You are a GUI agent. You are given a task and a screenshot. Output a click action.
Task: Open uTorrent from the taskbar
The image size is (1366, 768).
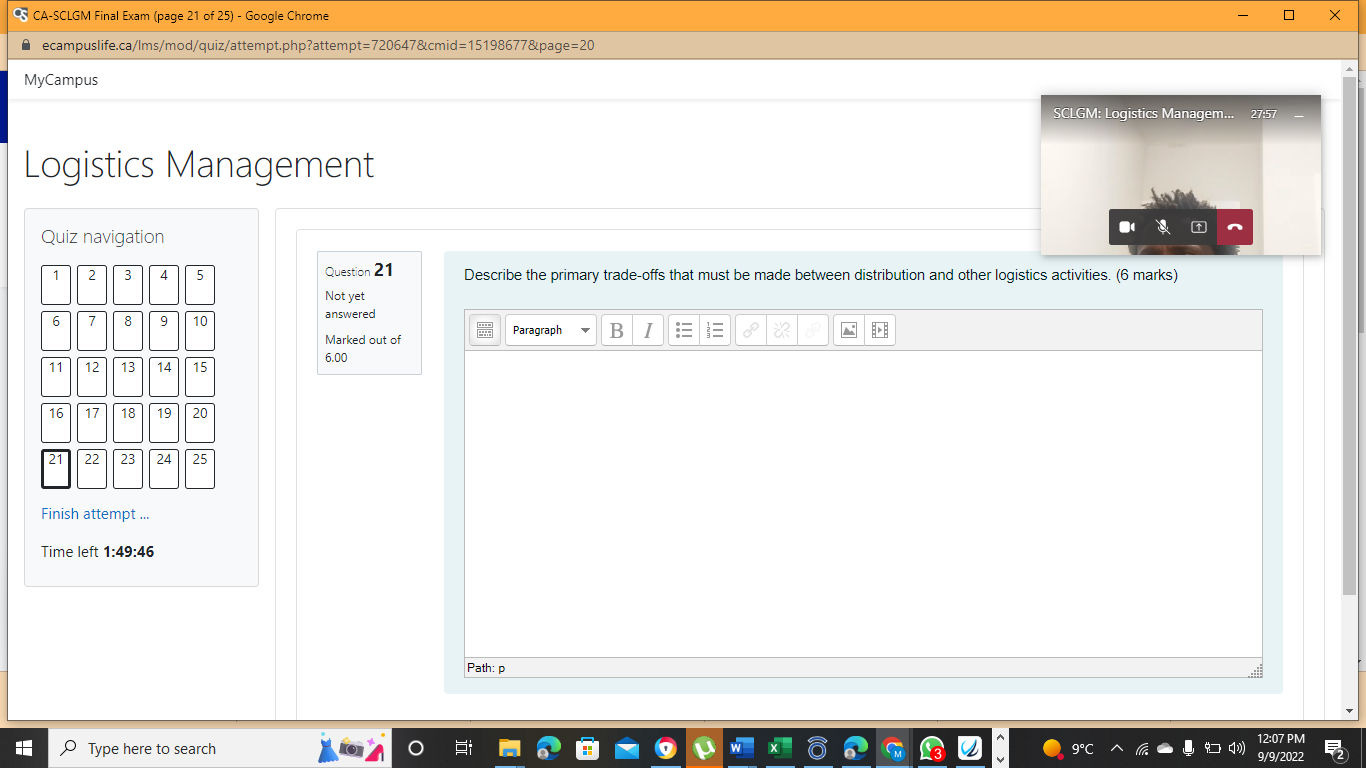[704, 748]
